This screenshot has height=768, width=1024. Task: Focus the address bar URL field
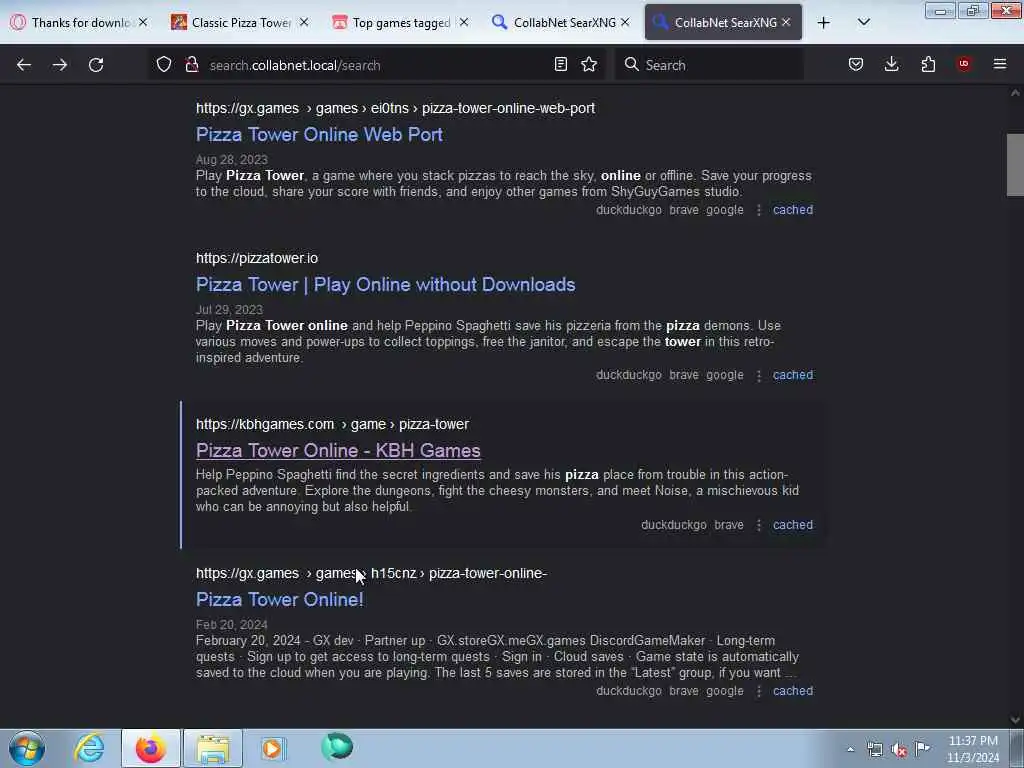pos(376,65)
